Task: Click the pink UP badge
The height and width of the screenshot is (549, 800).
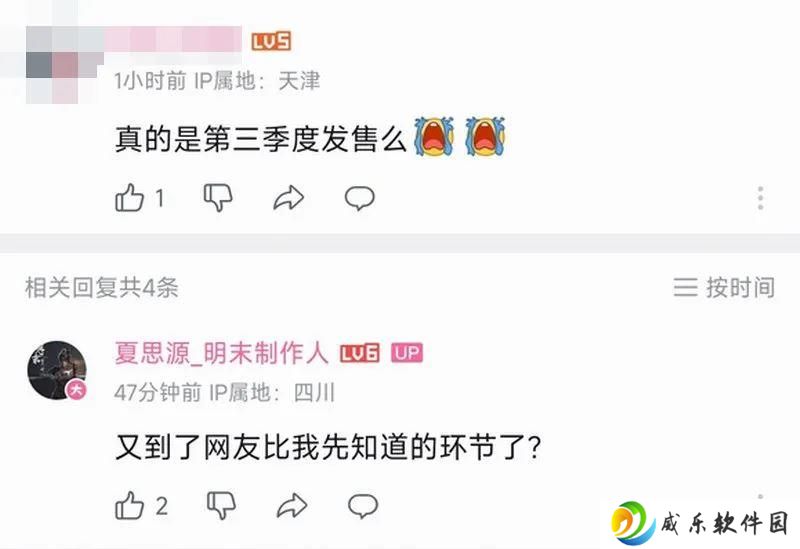Action: (x=407, y=353)
